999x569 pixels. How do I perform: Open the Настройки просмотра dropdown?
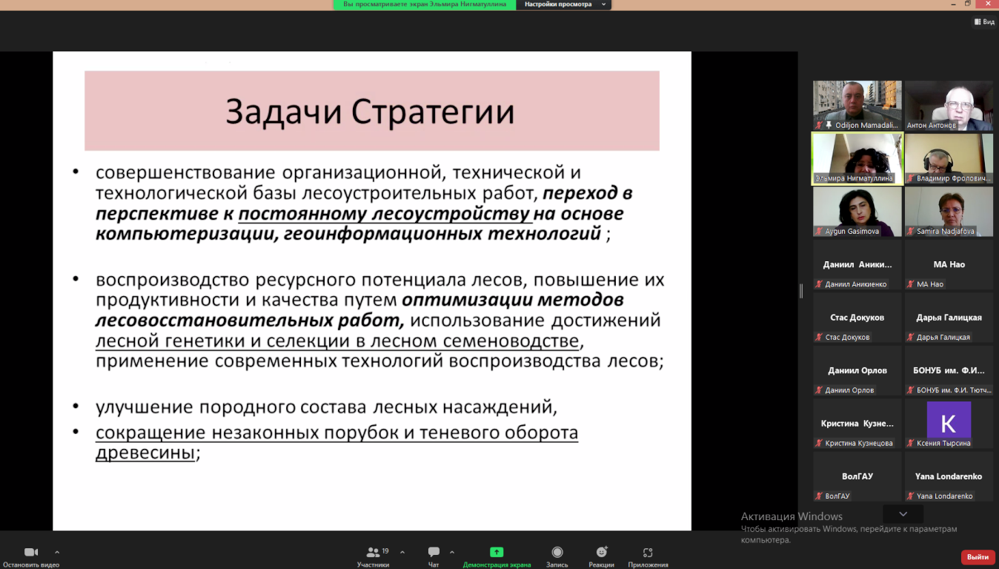[564, 5]
